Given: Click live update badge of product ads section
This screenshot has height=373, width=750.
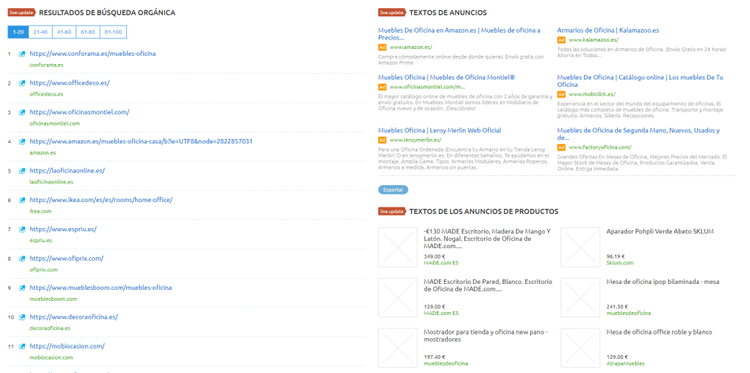Looking at the screenshot, I should click(392, 211).
